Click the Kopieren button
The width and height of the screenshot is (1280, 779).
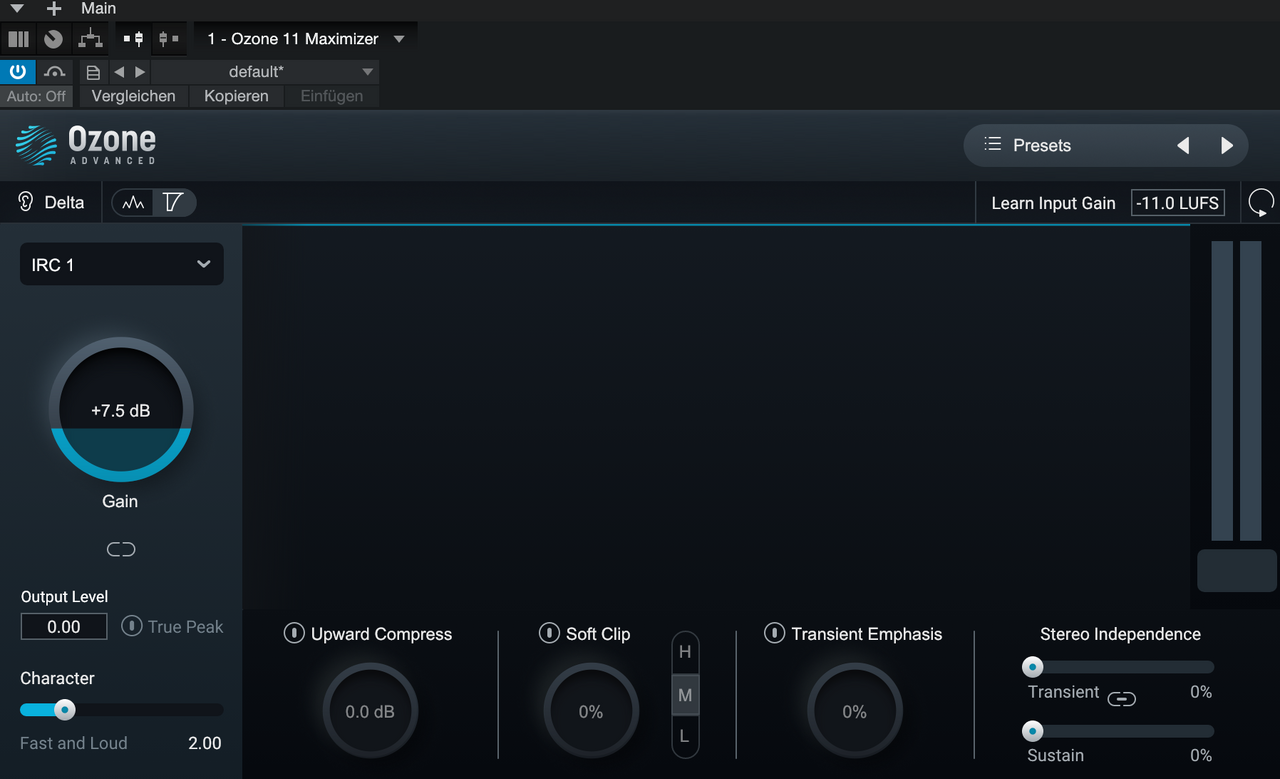tap(236, 96)
